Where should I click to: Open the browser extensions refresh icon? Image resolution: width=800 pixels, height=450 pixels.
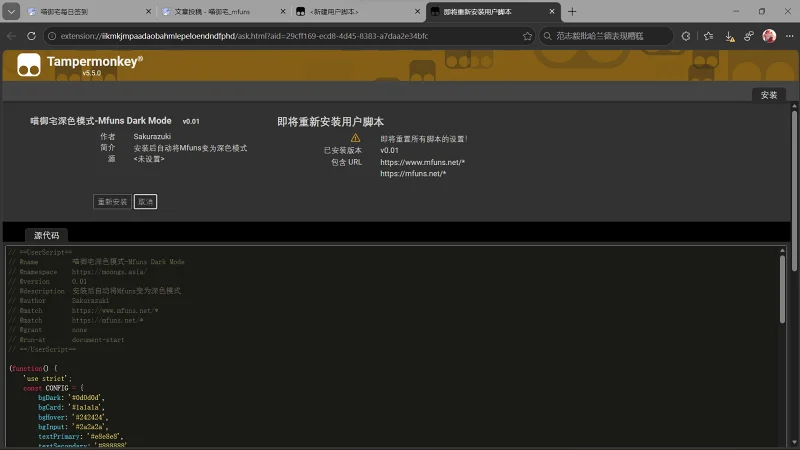[x=686, y=36]
